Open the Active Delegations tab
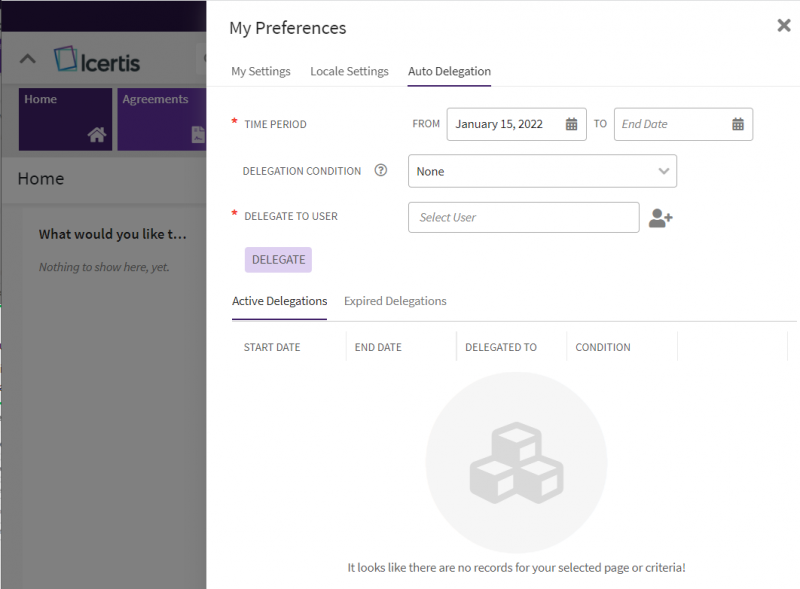Image resolution: width=800 pixels, height=589 pixels. pos(279,301)
